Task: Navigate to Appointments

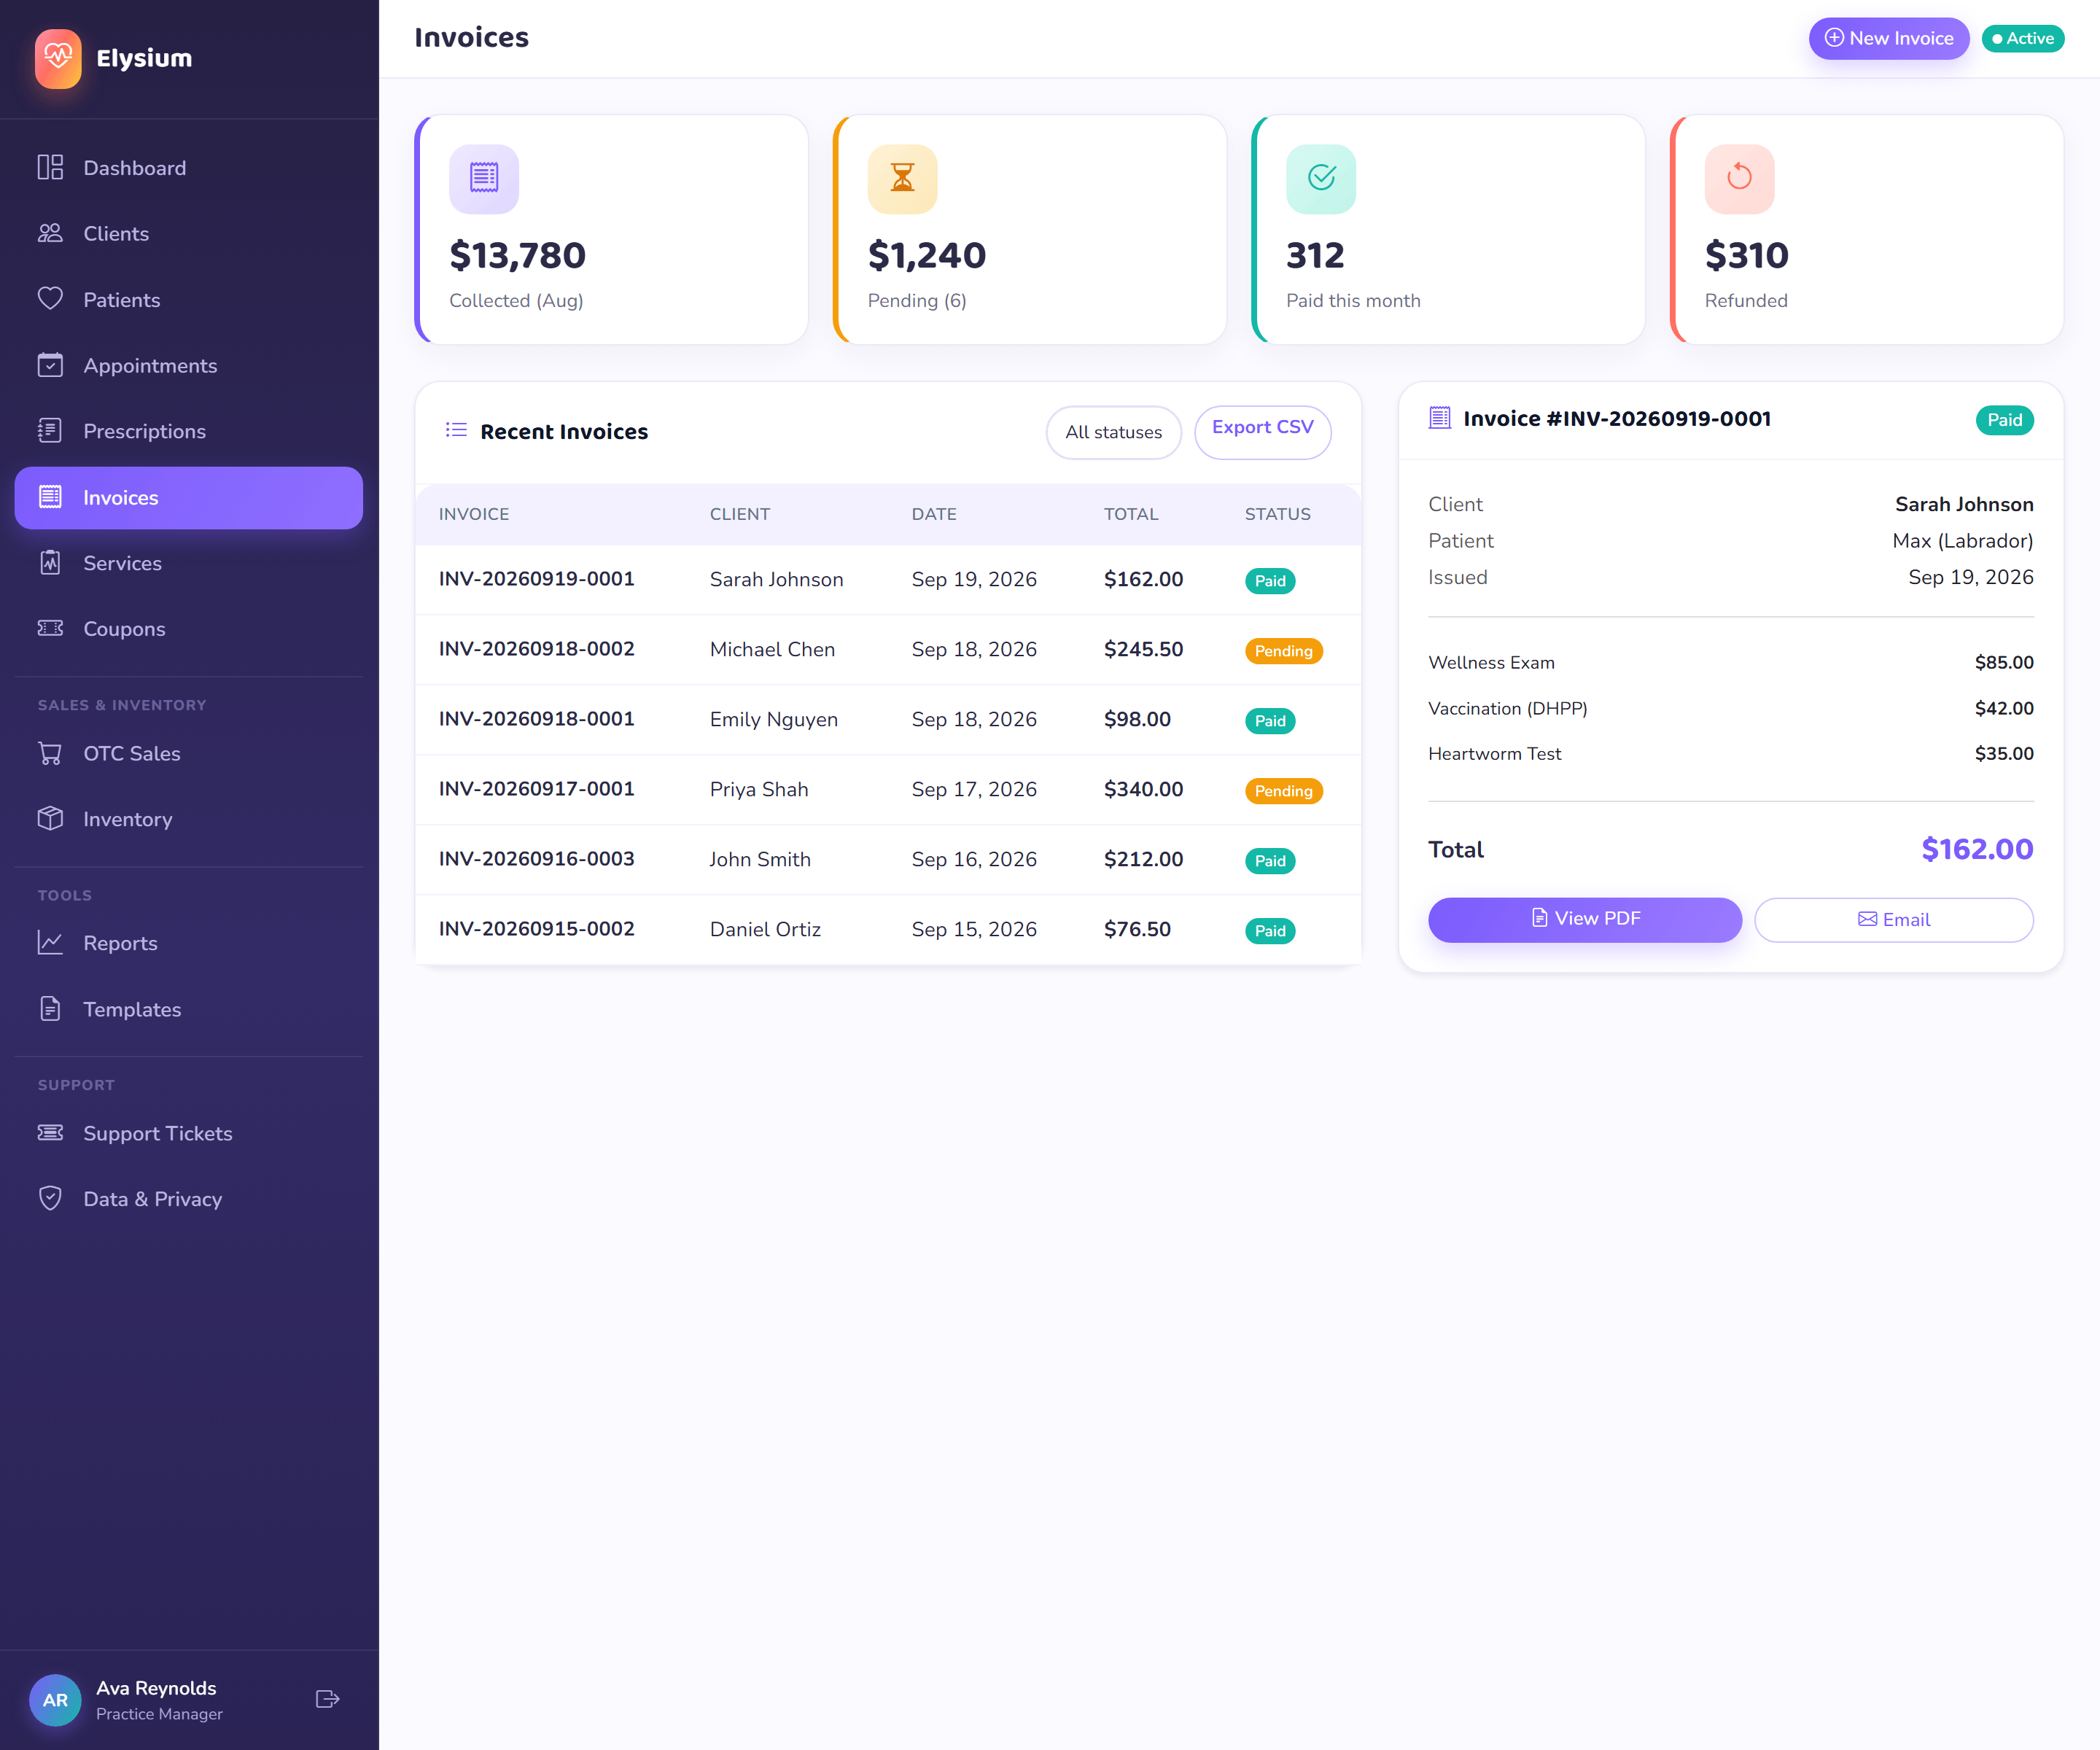Action: [188, 365]
